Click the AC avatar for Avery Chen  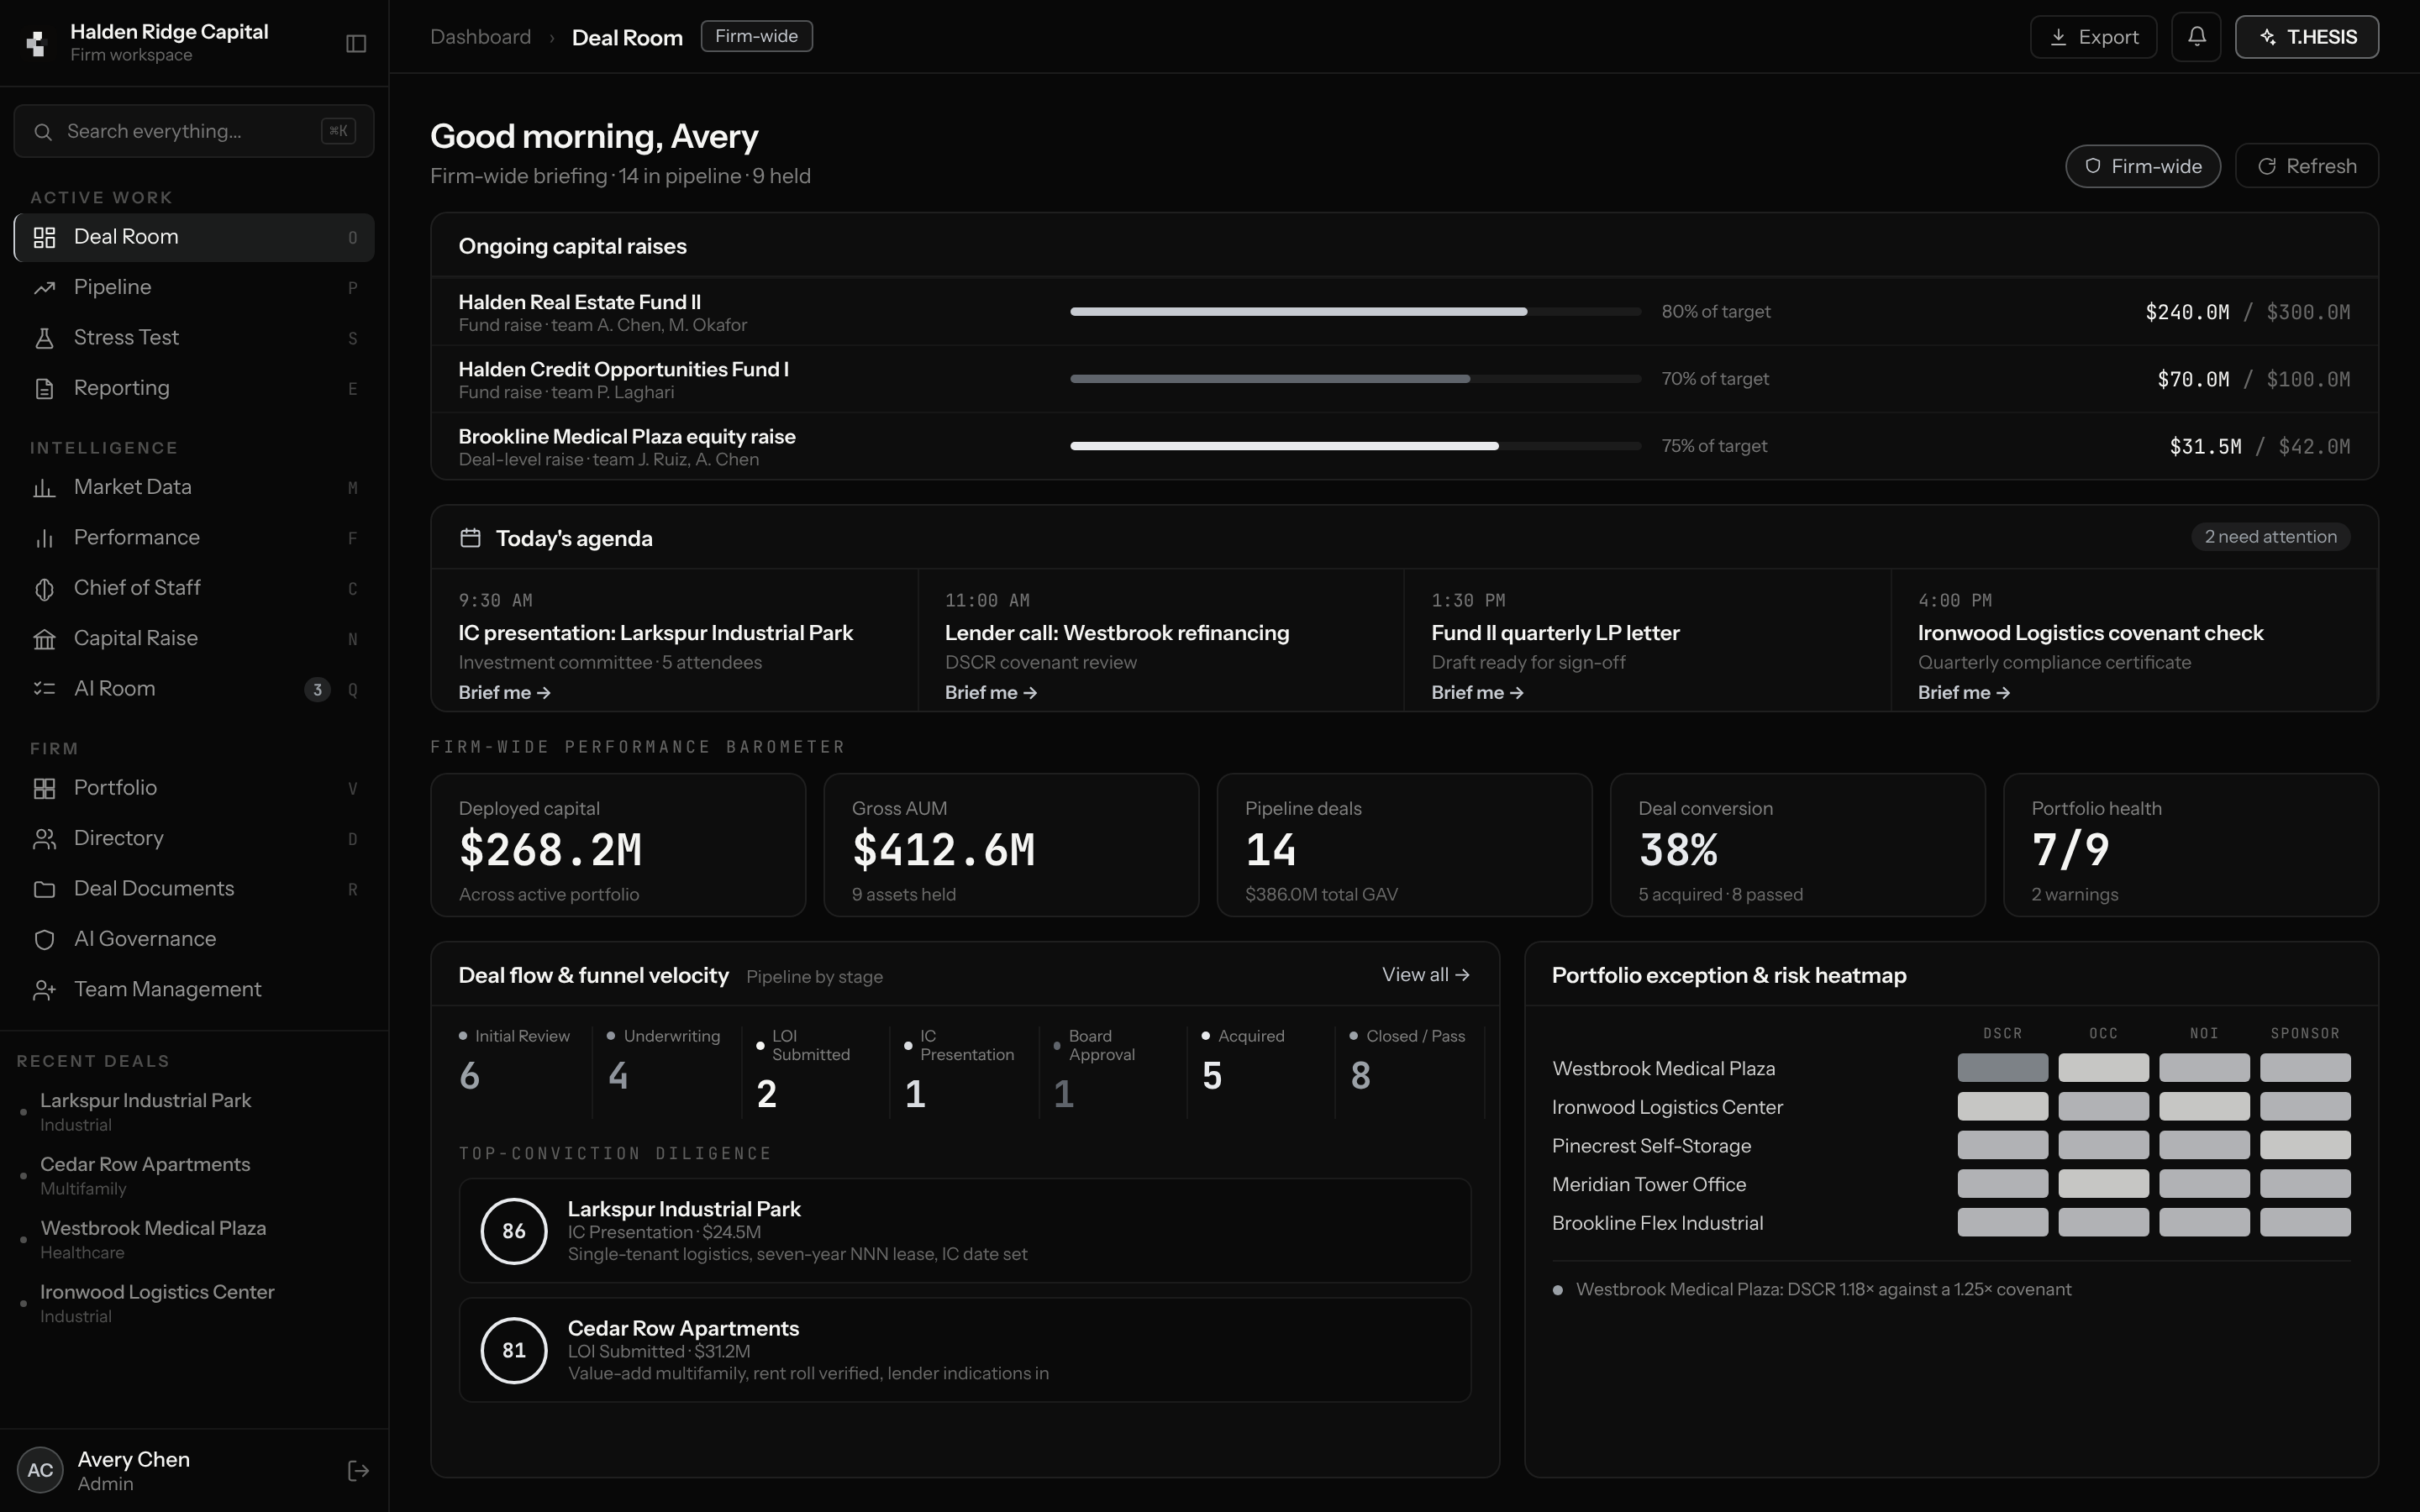click(40, 1470)
